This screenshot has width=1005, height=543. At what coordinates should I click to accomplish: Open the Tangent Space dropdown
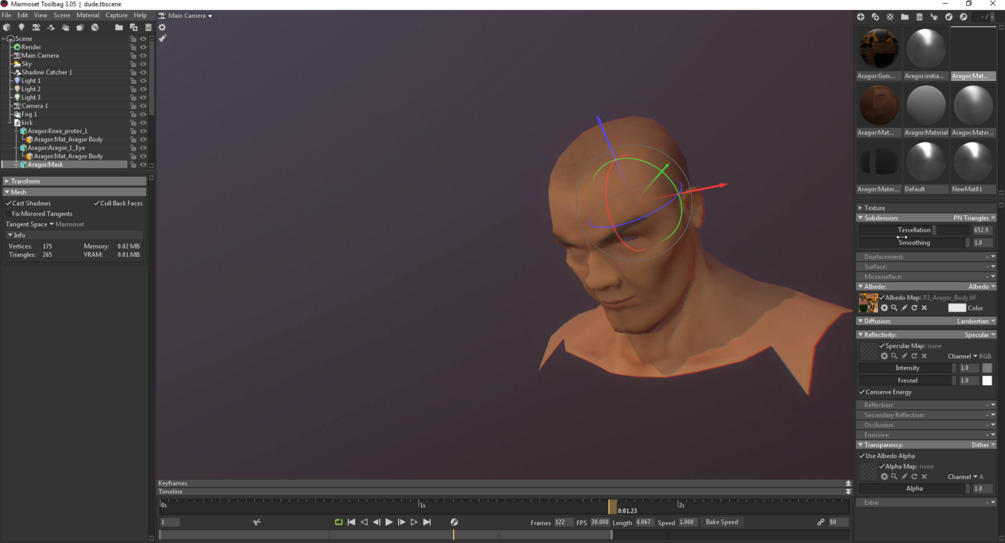(51, 224)
